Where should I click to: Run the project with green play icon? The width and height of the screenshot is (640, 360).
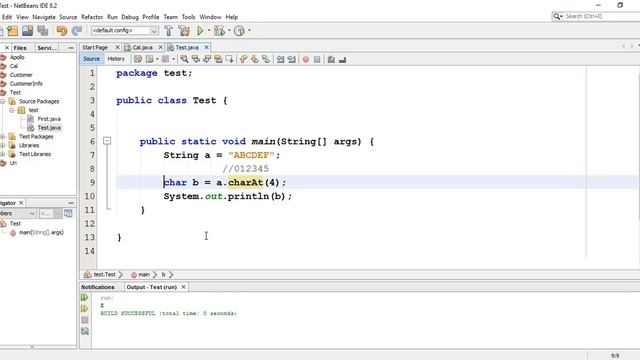point(200,31)
